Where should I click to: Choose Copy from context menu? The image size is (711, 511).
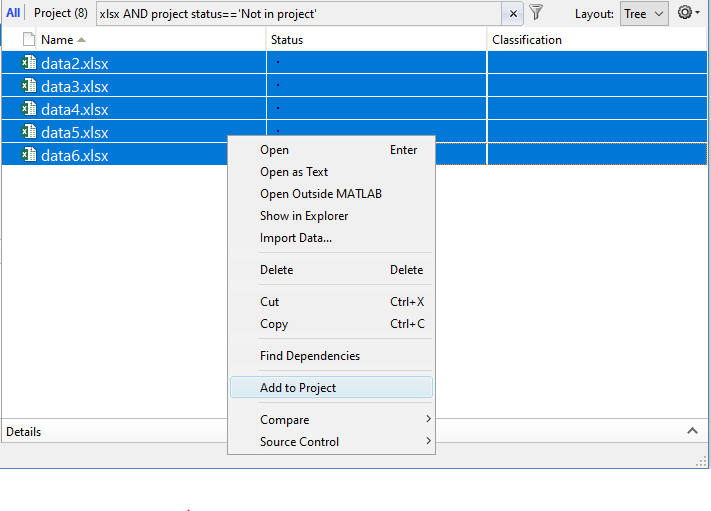[x=331, y=324]
